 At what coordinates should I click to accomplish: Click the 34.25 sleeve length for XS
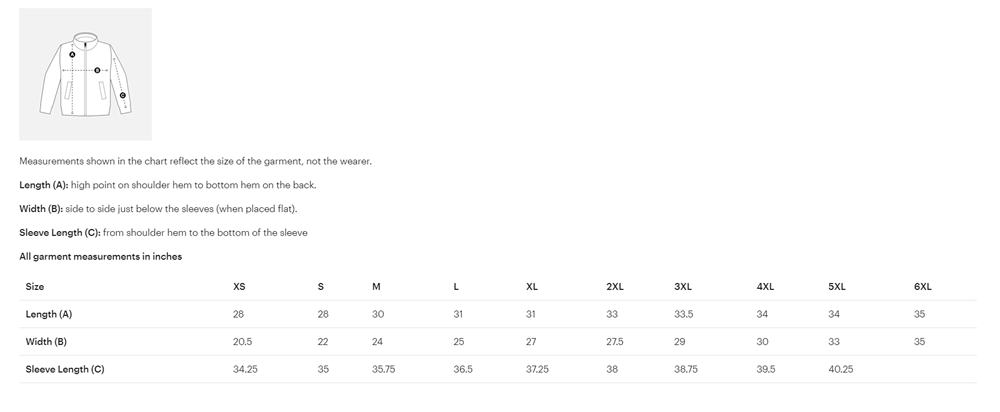pos(245,369)
